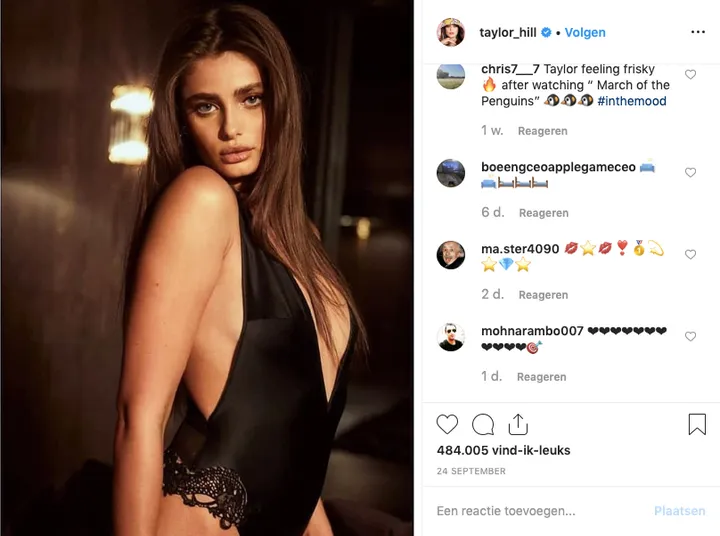Reply to chris7__7 with Reageren
Image resolution: width=720 pixels, height=536 pixels.
543,131
